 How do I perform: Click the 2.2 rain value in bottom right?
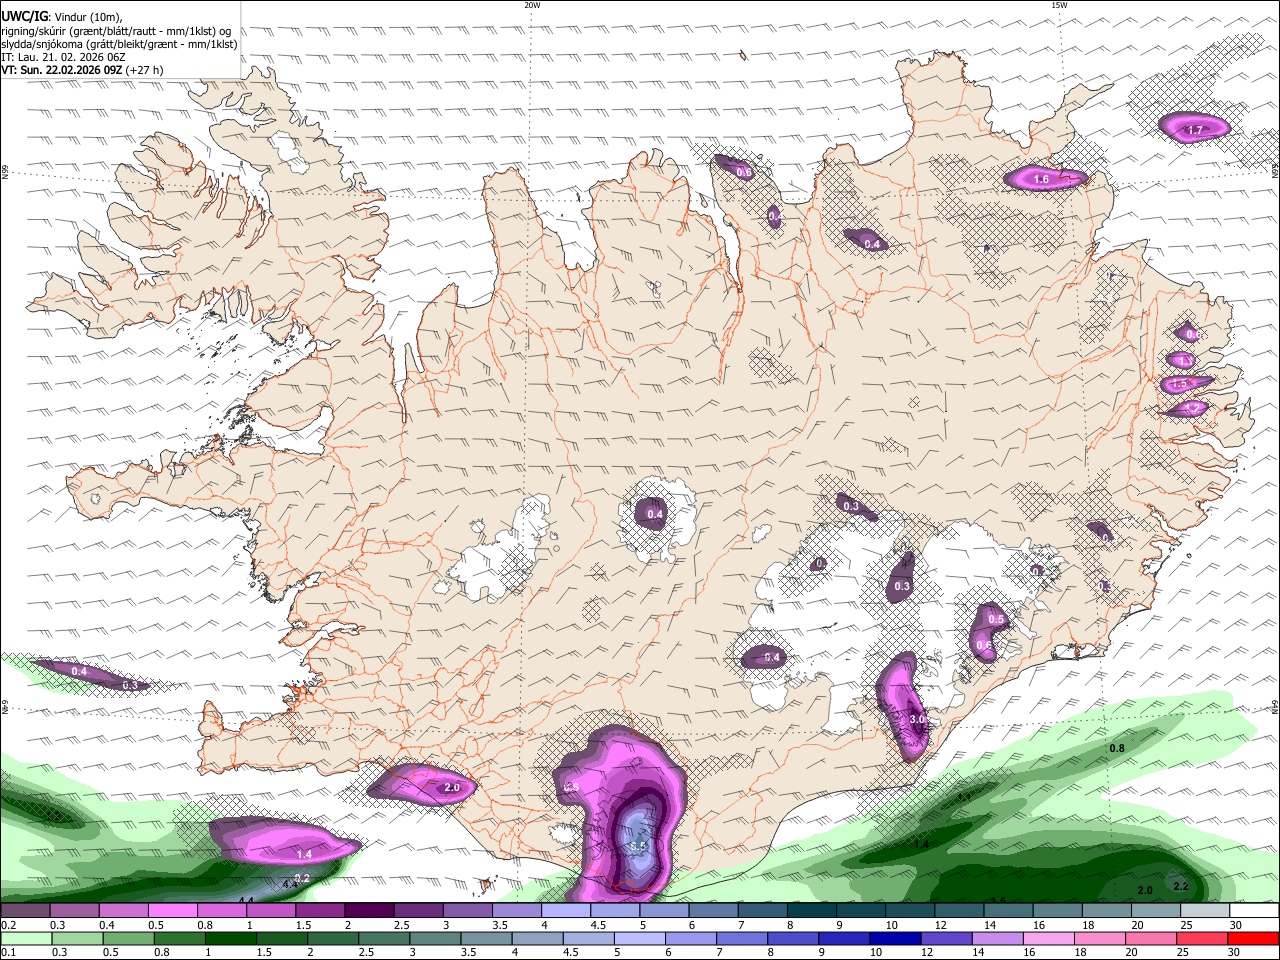(1180, 886)
